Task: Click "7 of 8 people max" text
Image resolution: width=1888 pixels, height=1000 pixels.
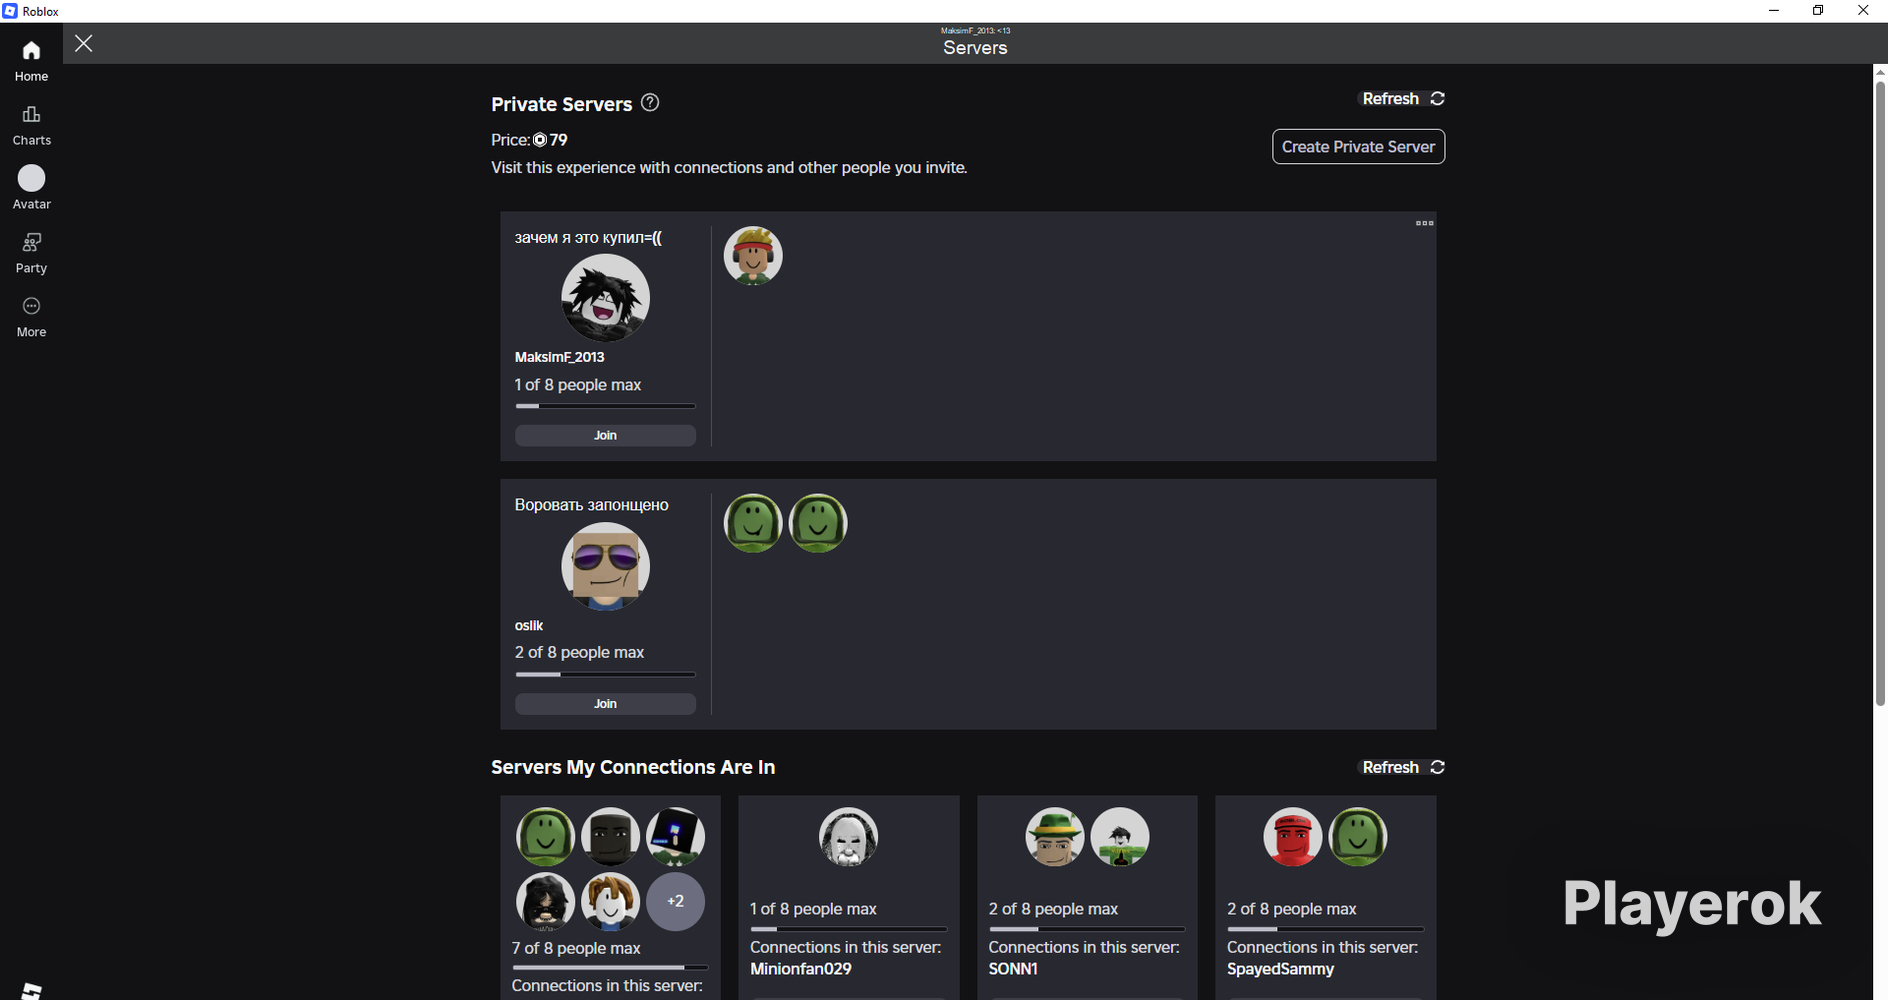Action: [x=576, y=948]
